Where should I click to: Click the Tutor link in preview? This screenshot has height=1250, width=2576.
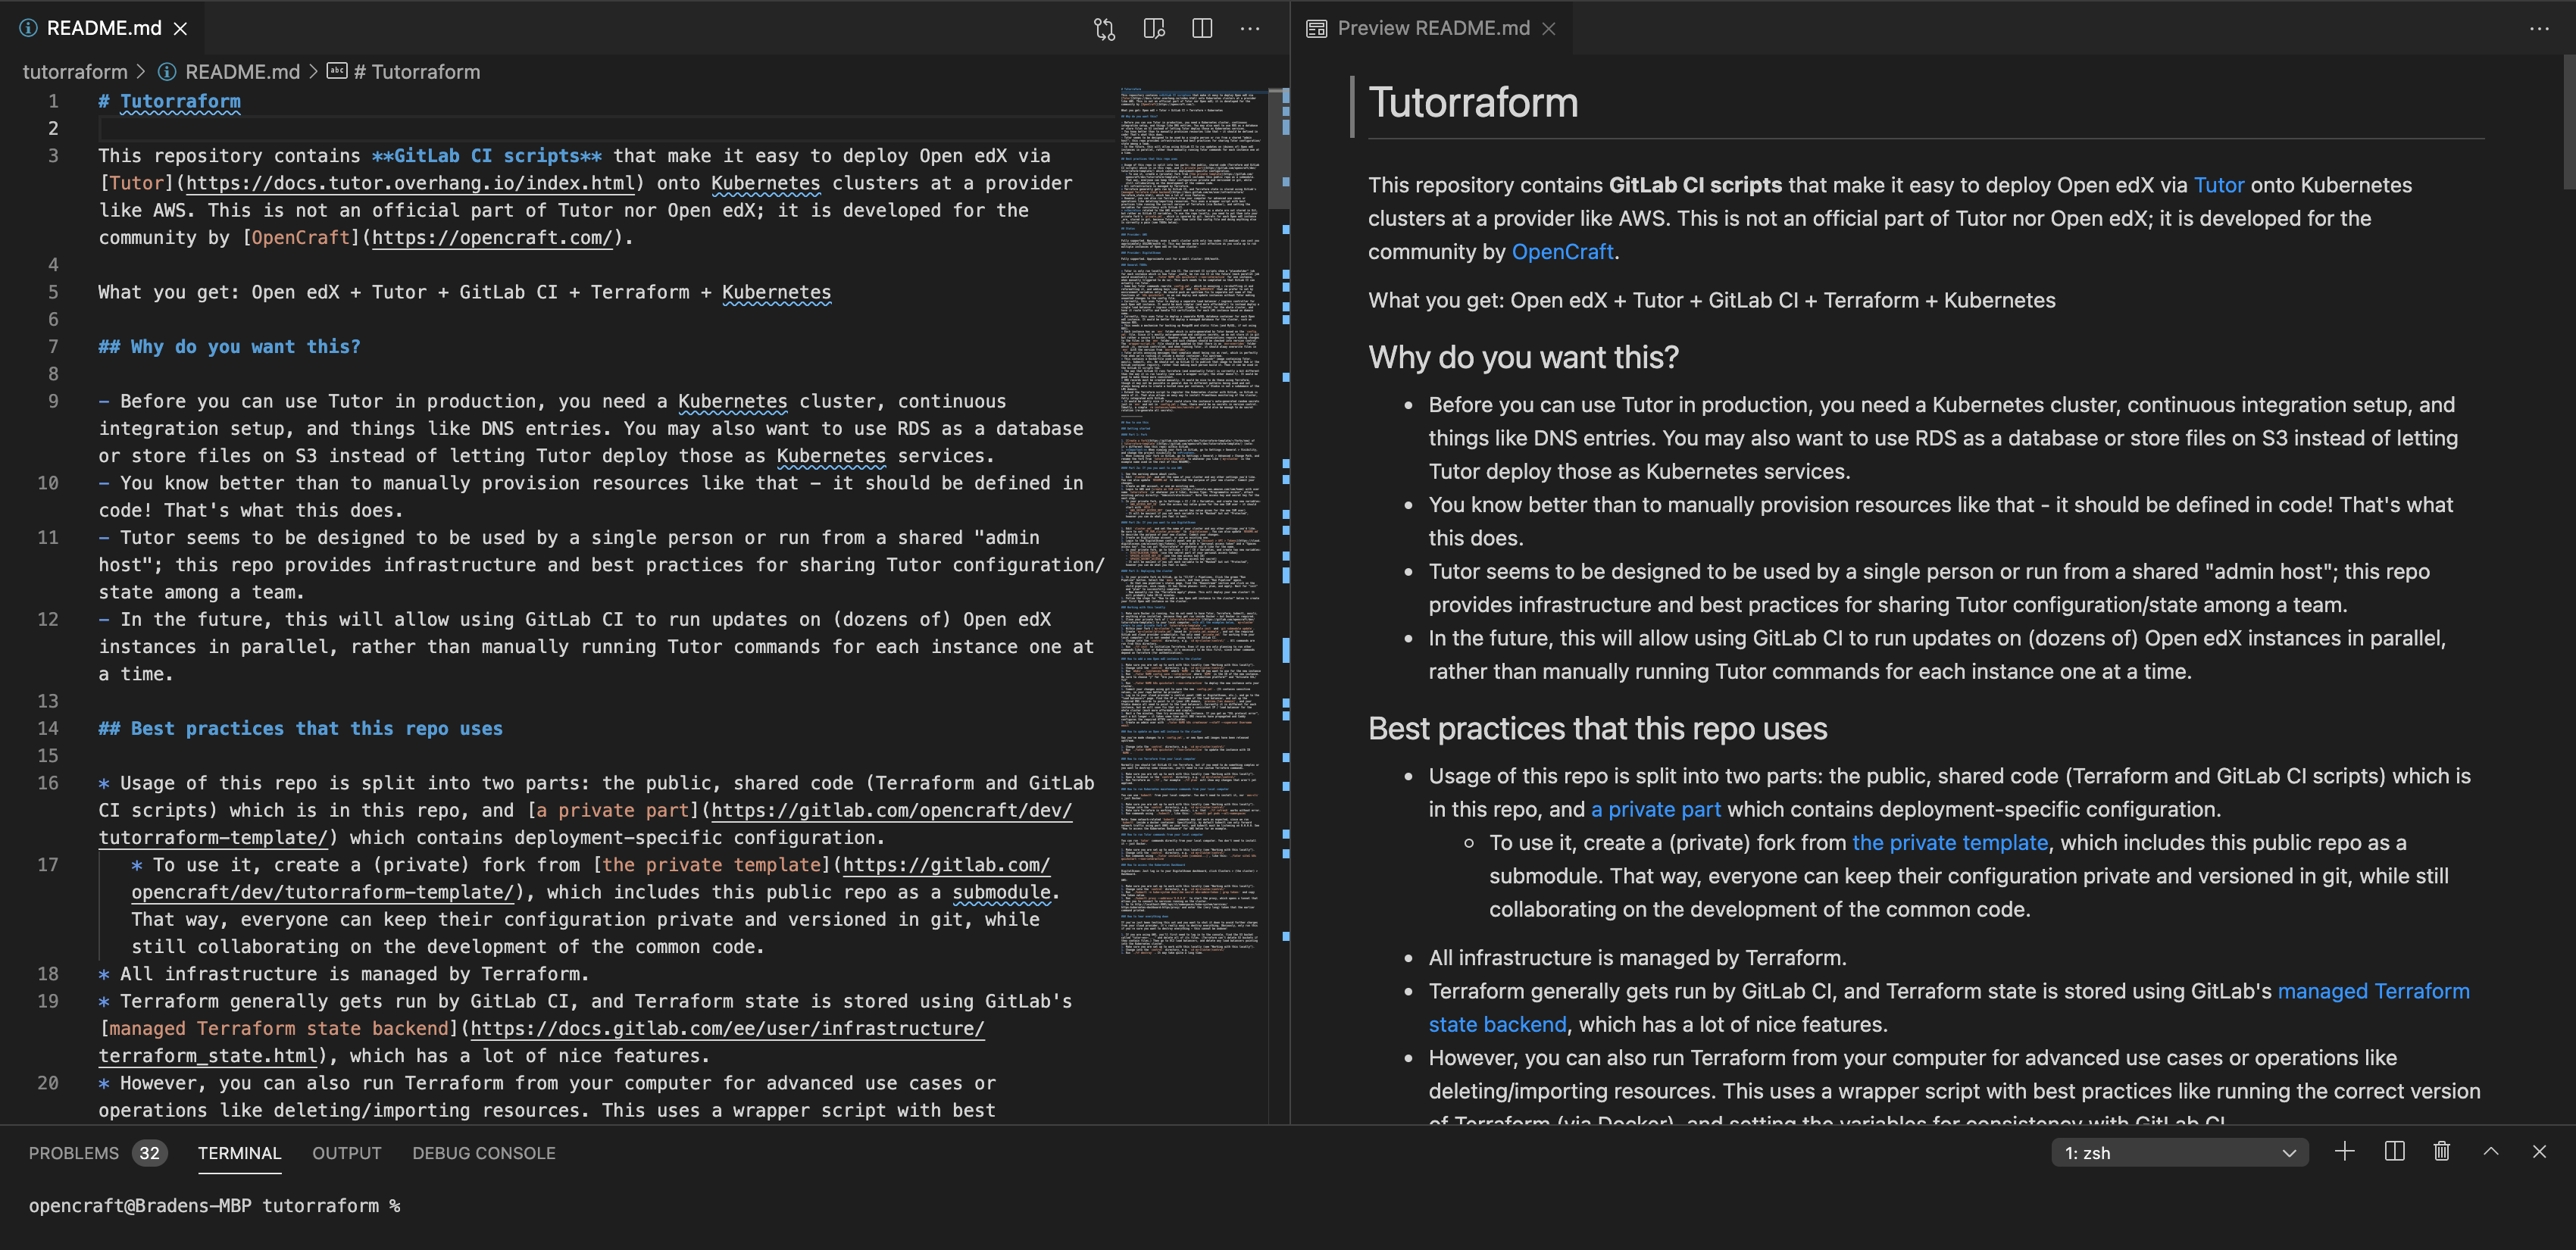coord(2219,185)
